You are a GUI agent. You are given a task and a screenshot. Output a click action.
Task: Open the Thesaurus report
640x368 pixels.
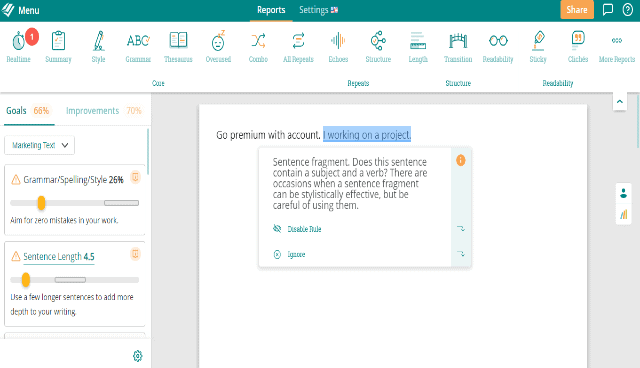click(x=178, y=46)
